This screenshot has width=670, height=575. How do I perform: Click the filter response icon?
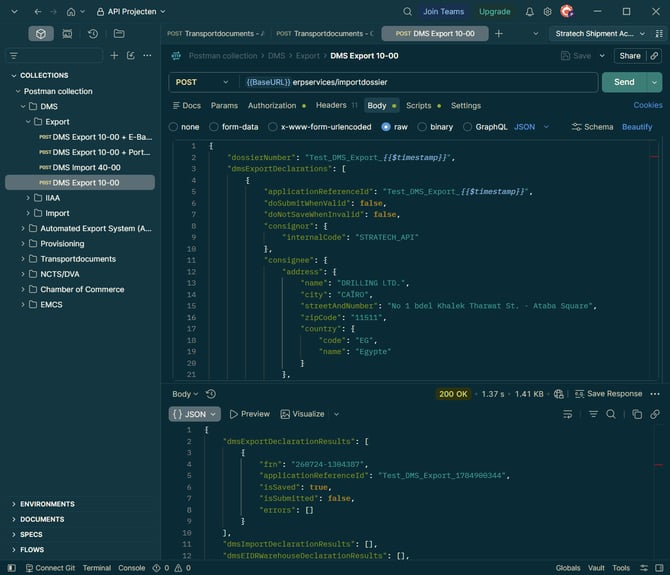point(594,414)
